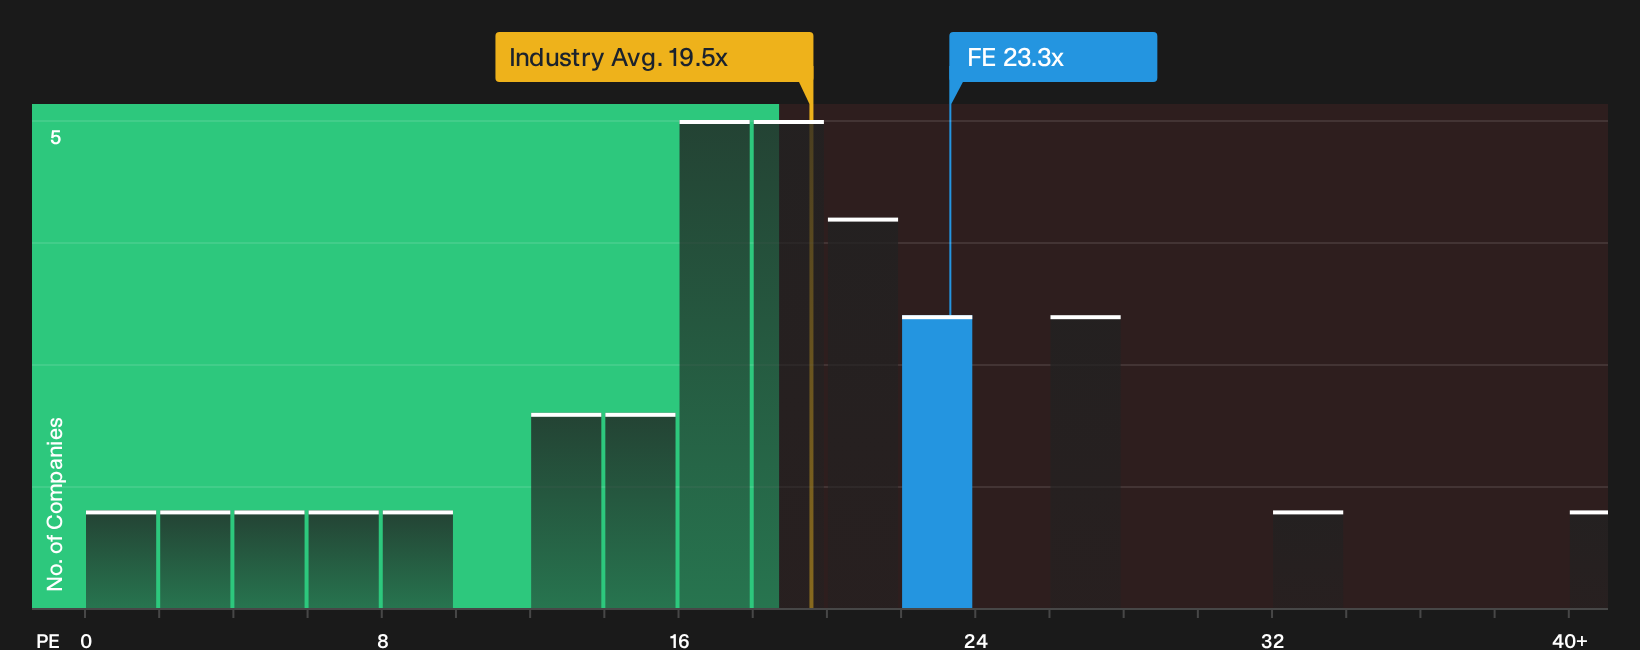Image resolution: width=1640 pixels, height=650 pixels.
Task: Click the 32 tick label on the x-axis
Action: click(1272, 640)
